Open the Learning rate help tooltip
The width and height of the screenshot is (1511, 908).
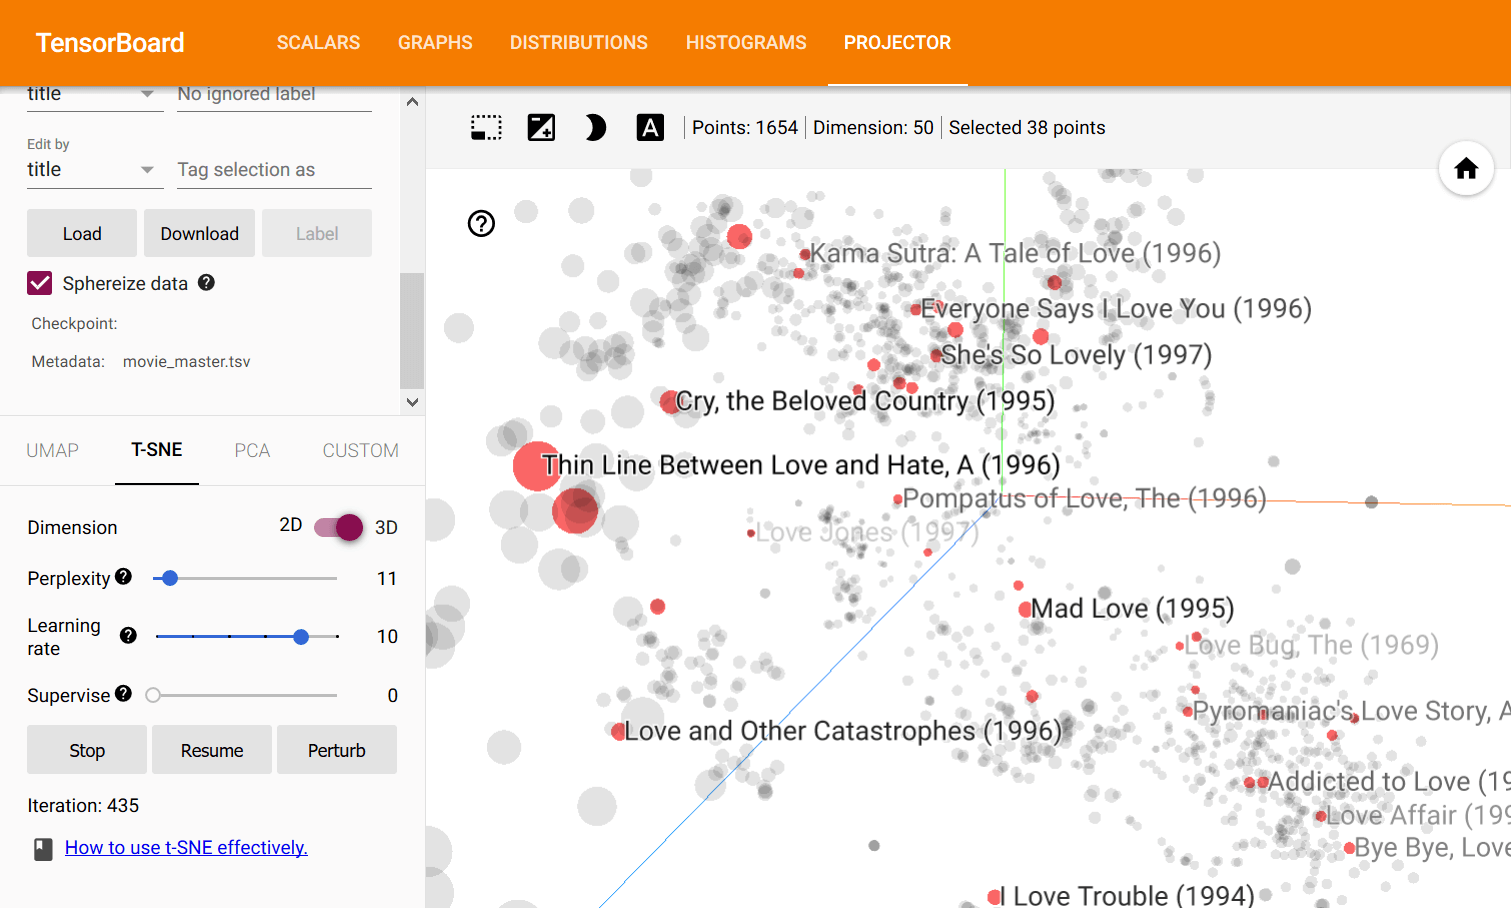[x=128, y=636]
